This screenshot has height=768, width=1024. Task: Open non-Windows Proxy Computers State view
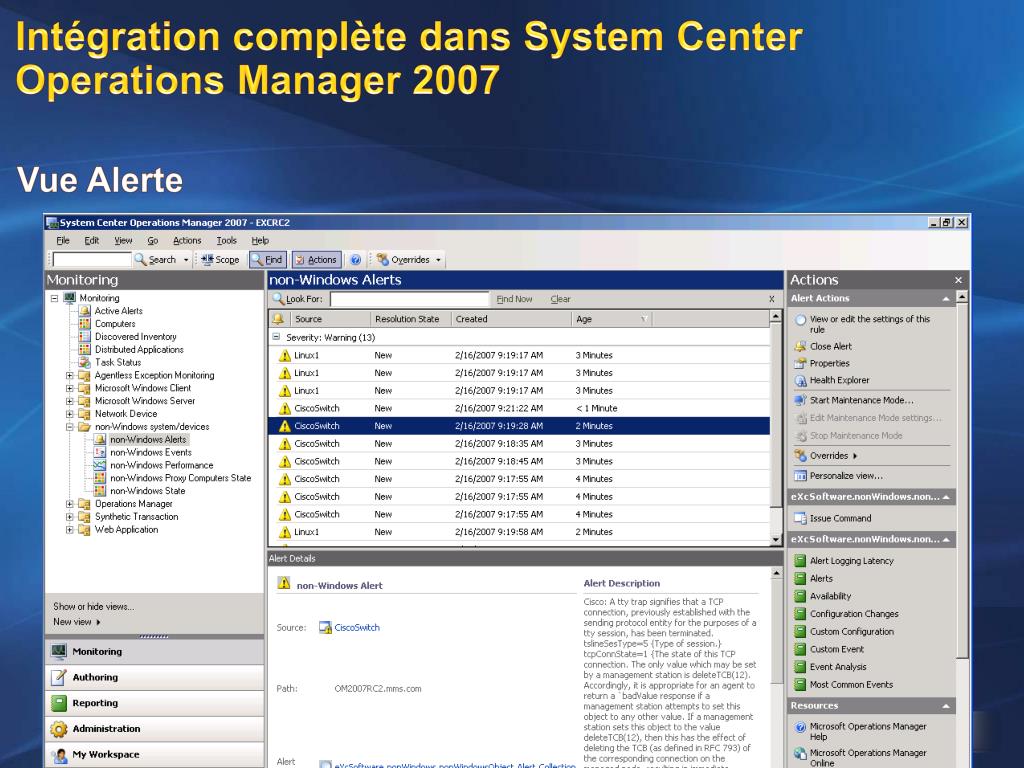(x=180, y=478)
